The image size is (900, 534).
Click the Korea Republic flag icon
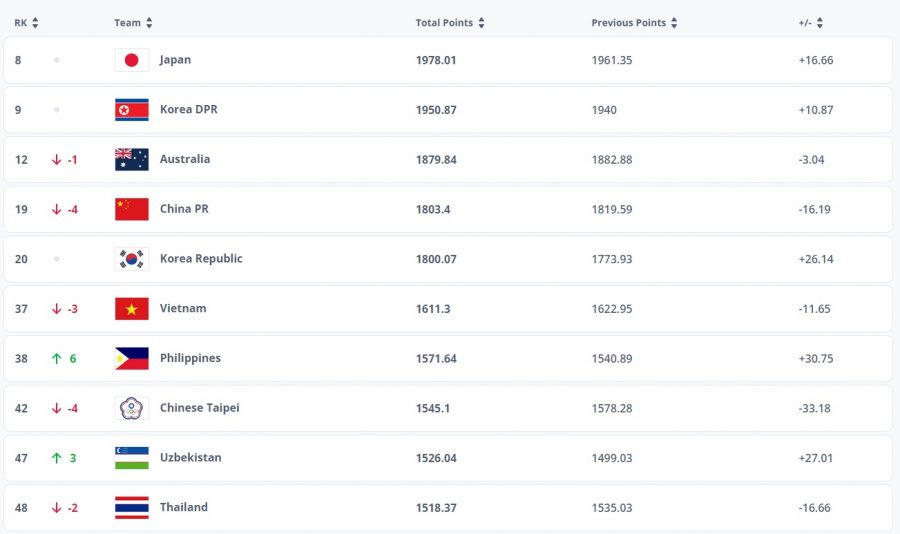pos(131,259)
